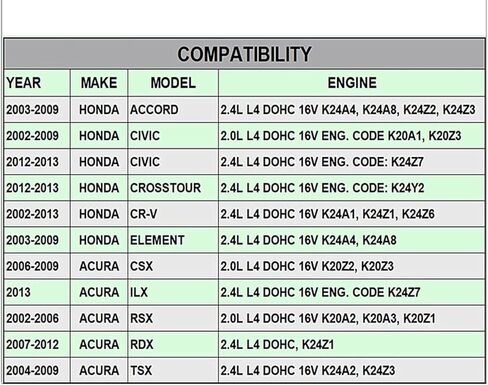Click the ACCORD model cell
This screenshot has width=488, height=385.
click(173, 110)
